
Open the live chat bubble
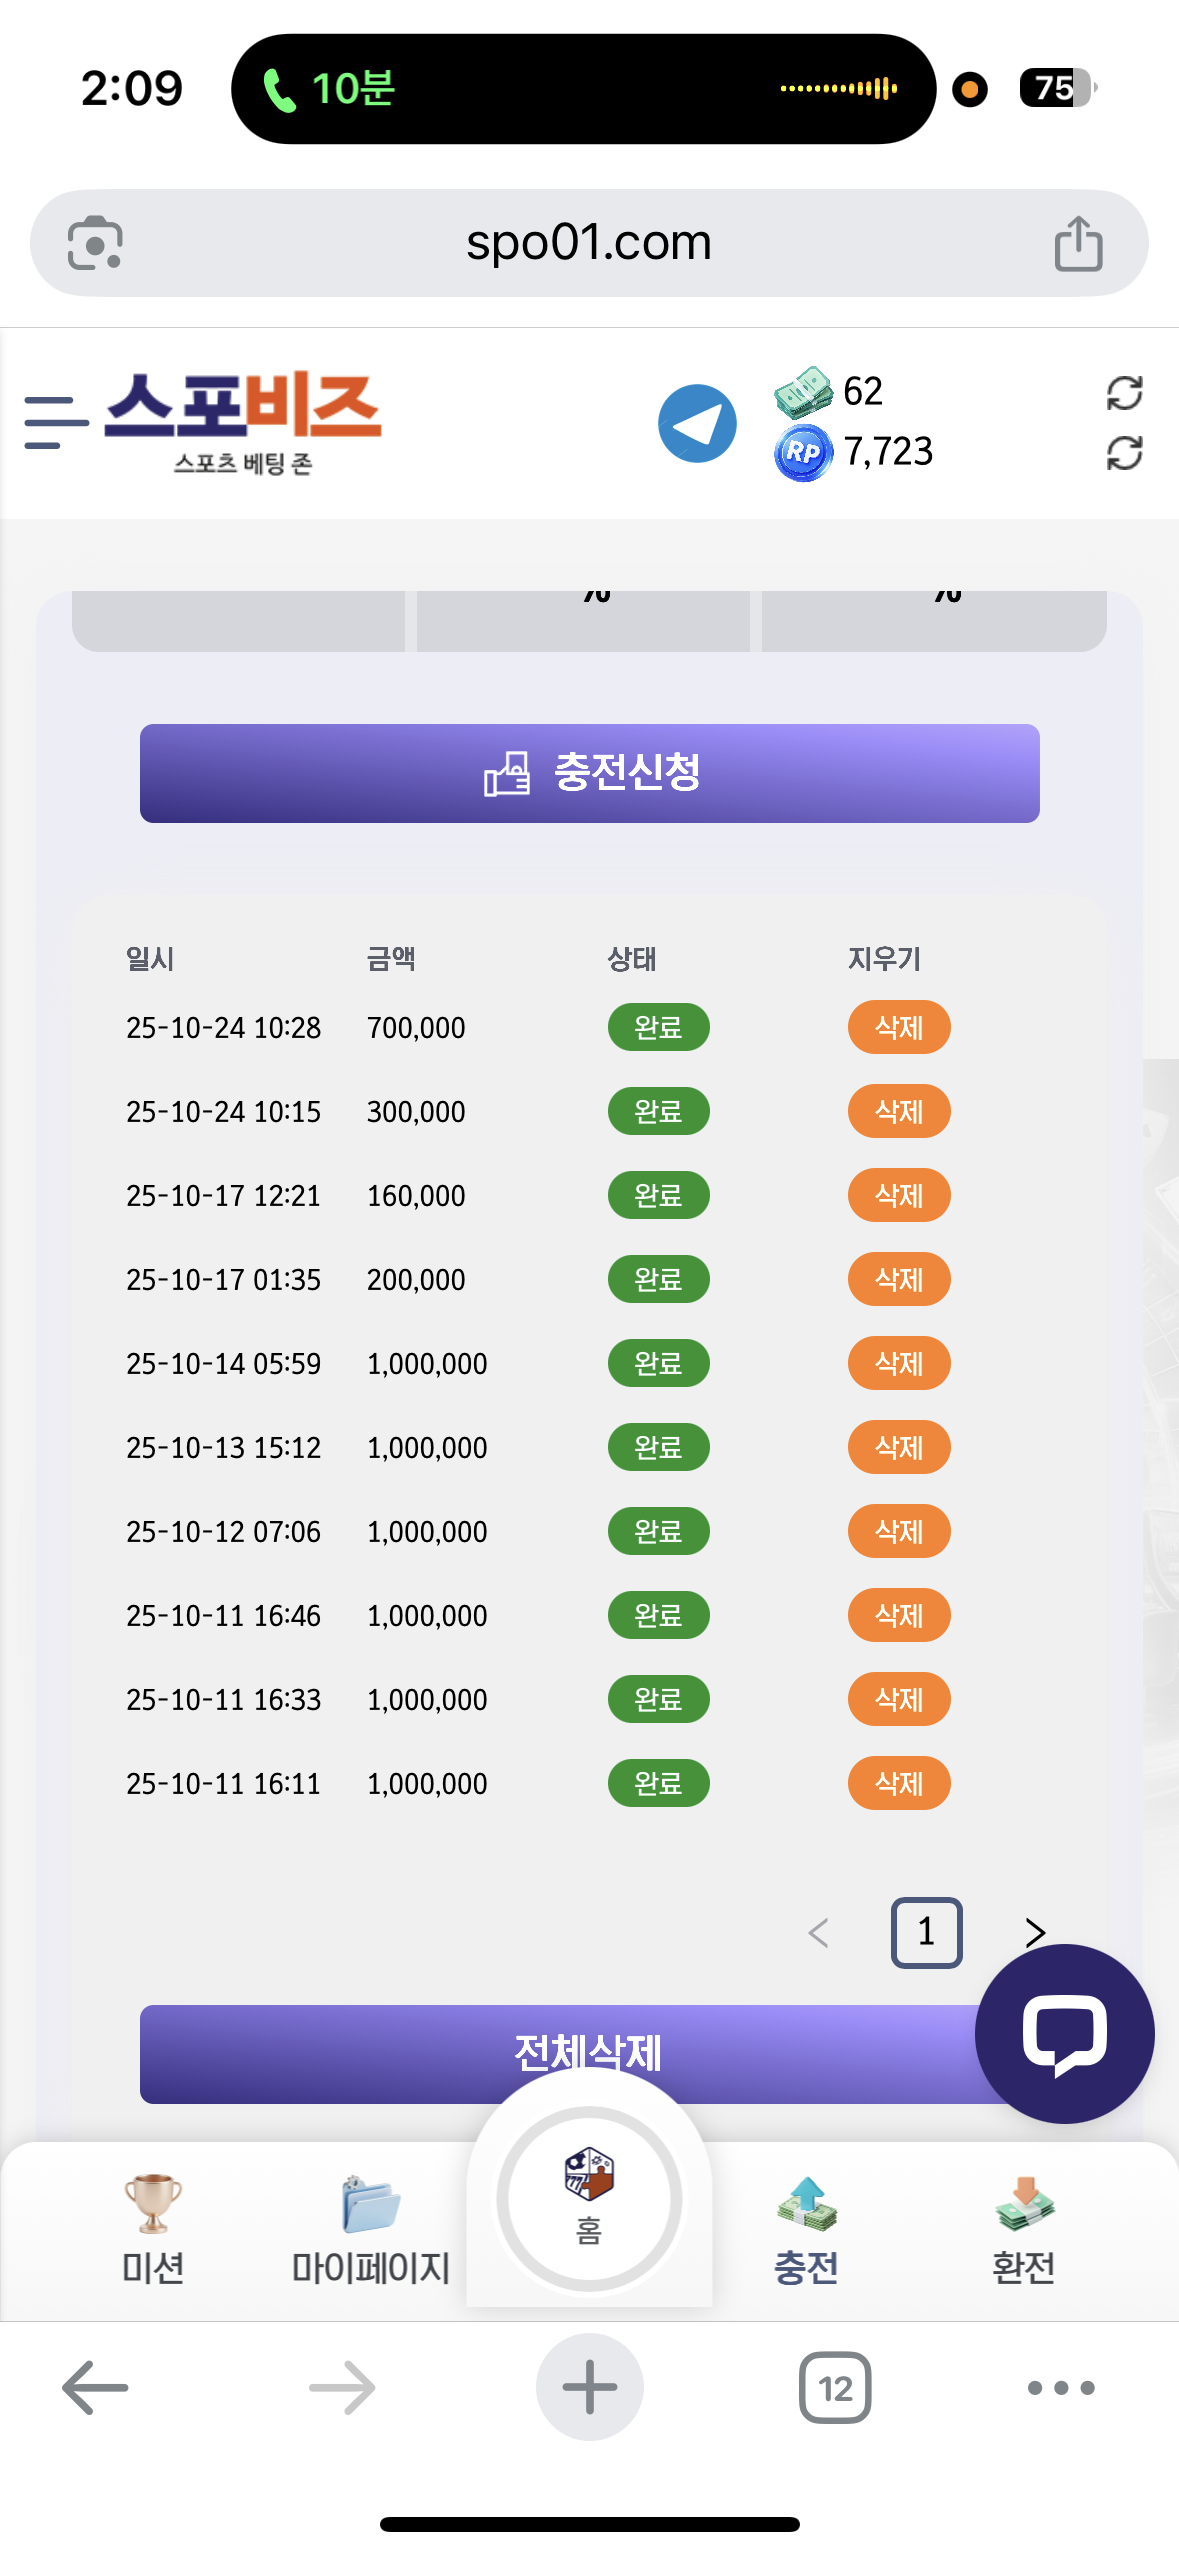pyautogui.click(x=1064, y=2033)
